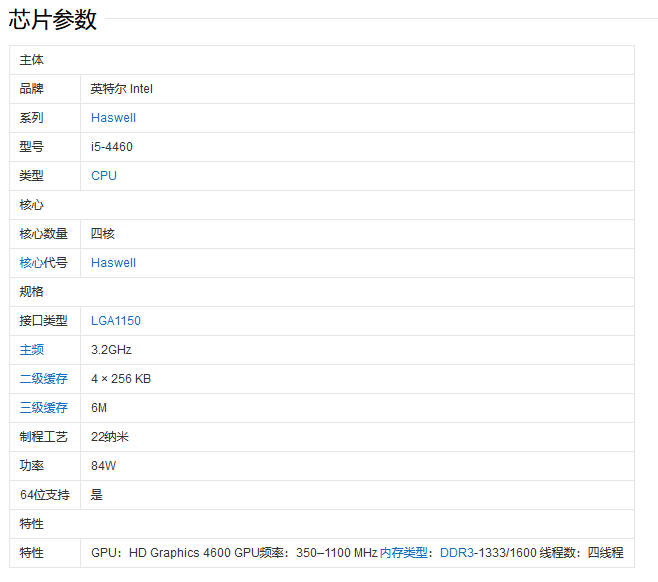This screenshot has width=658, height=582.
Task: Click the i5-4460 model value
Action: [112, 147]
